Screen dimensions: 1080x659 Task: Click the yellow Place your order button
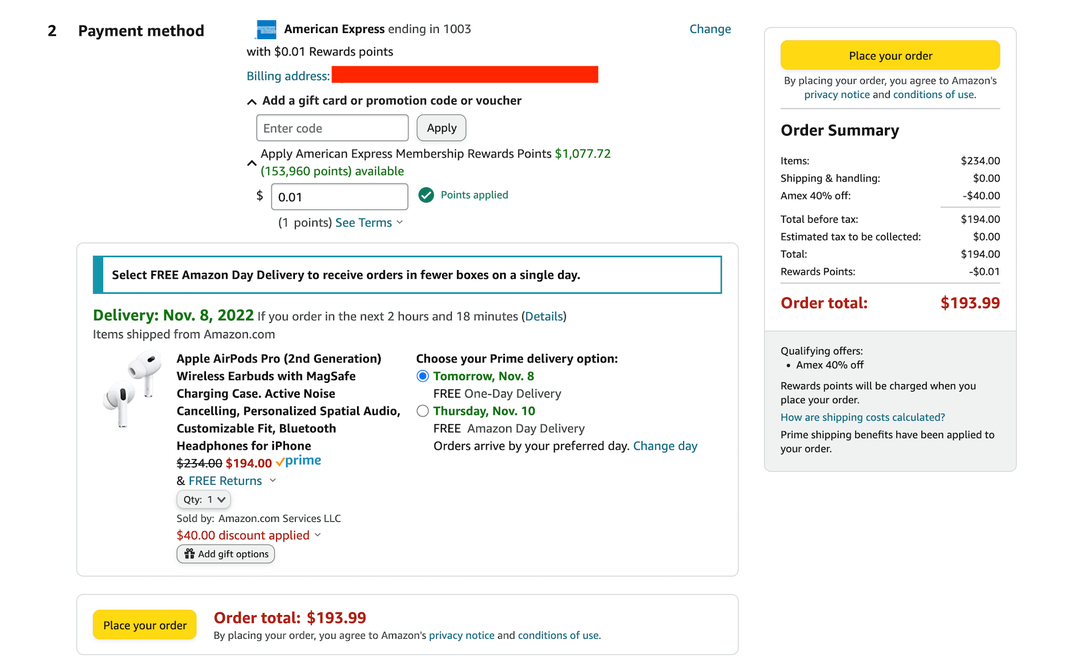tap(889, 55)
